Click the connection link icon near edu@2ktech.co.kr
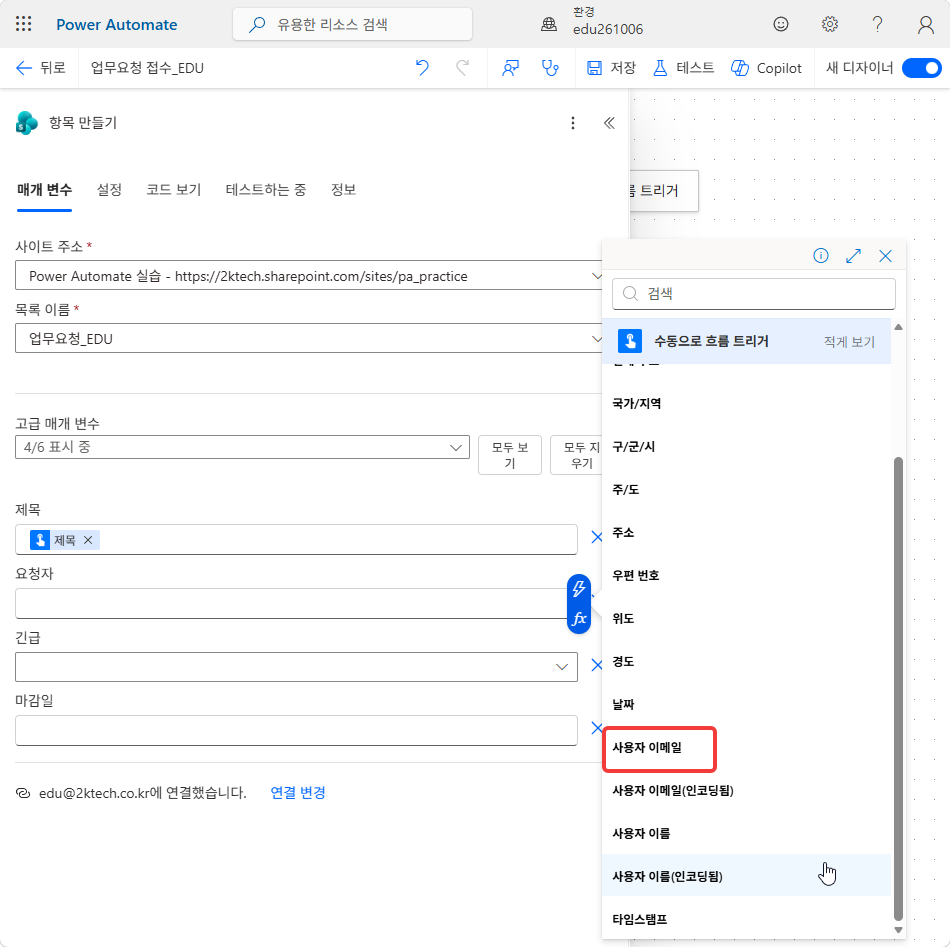The height and width of the screenshot is (947, 950). (x=22, y=793)
